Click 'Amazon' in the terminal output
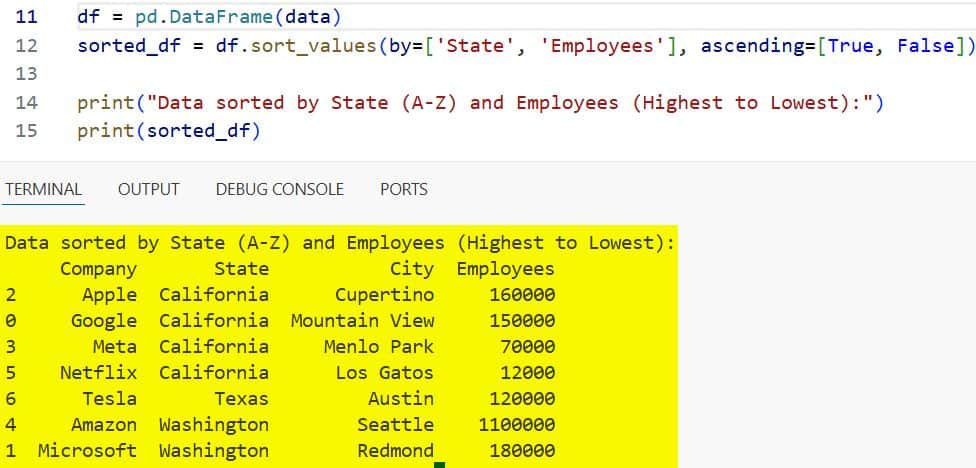 tap(104, 424)
